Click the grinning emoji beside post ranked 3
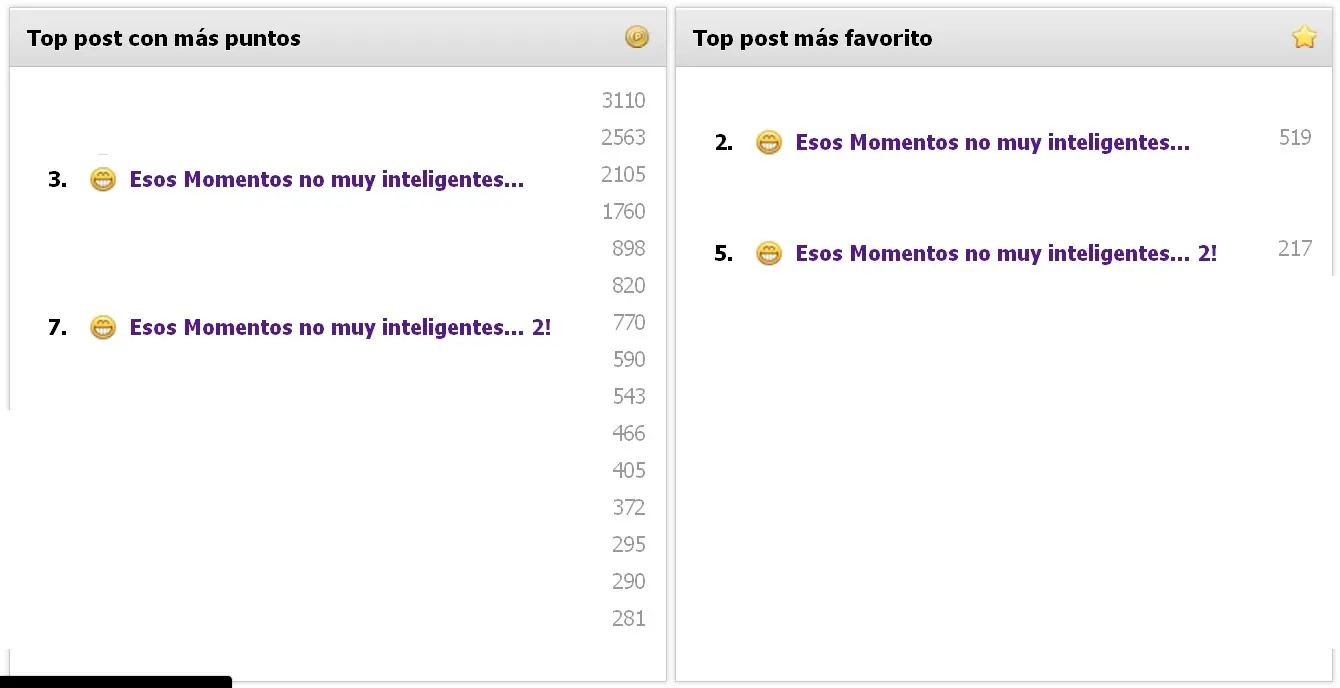Image resolution: width=1340 pixels, height=688 pixels. coord(103,180)
